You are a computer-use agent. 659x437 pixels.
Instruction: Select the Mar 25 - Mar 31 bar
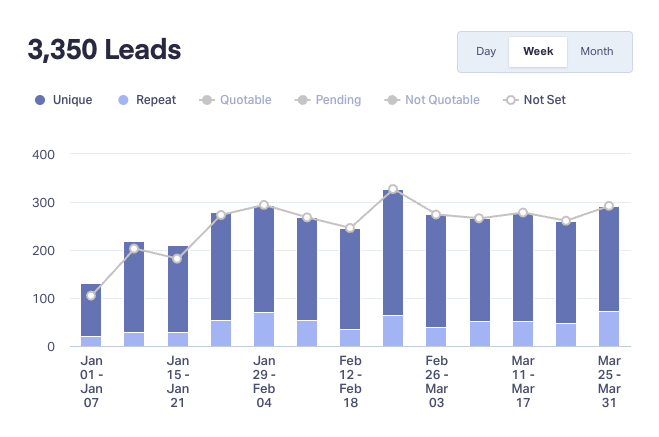pos(609,276)
